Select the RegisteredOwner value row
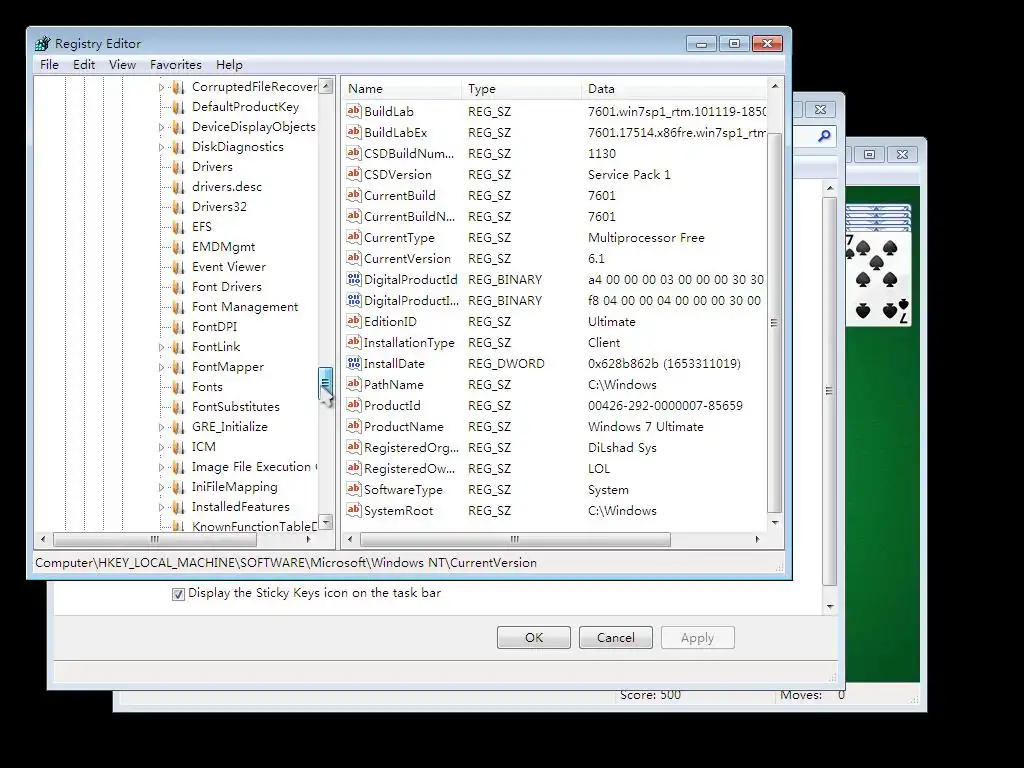 click(x=554, y=468)
